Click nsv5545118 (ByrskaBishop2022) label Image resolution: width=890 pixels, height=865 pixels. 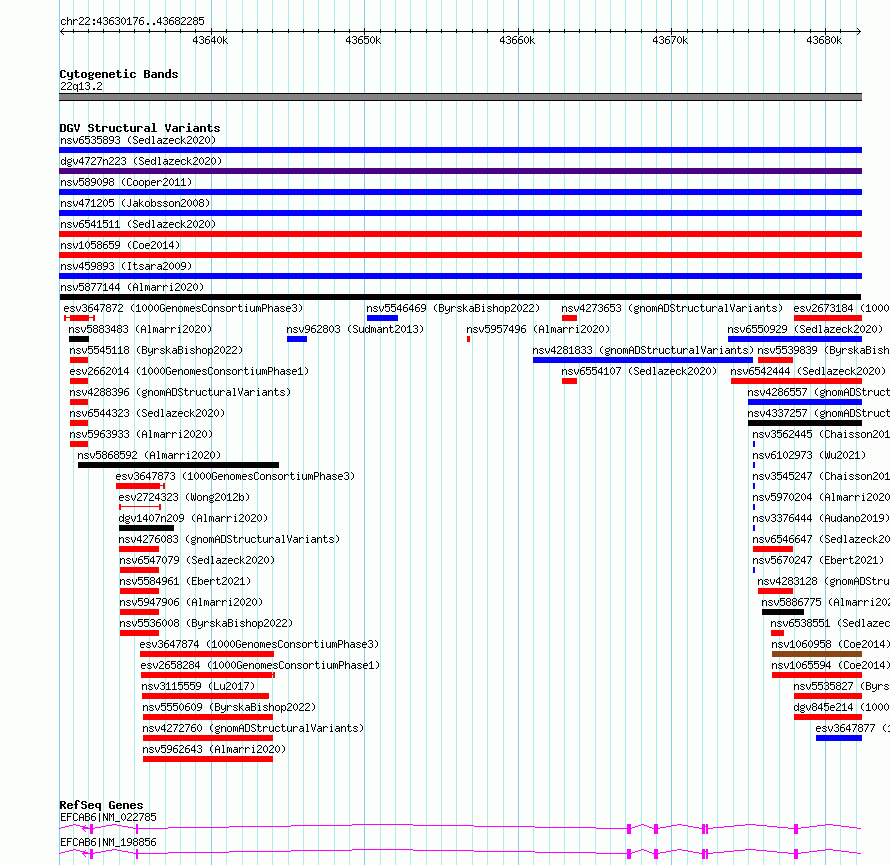pyautogui.click(x=156, y=350)
